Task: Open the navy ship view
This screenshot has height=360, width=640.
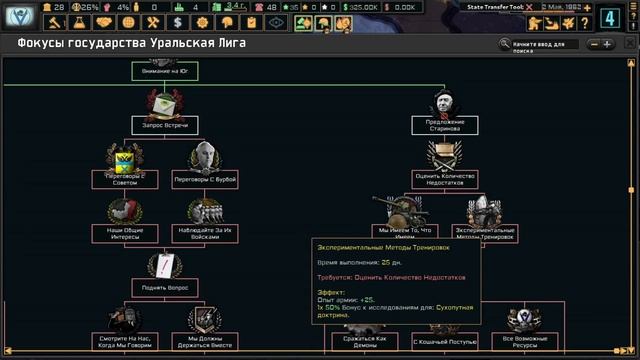Action: click(551, 23)
